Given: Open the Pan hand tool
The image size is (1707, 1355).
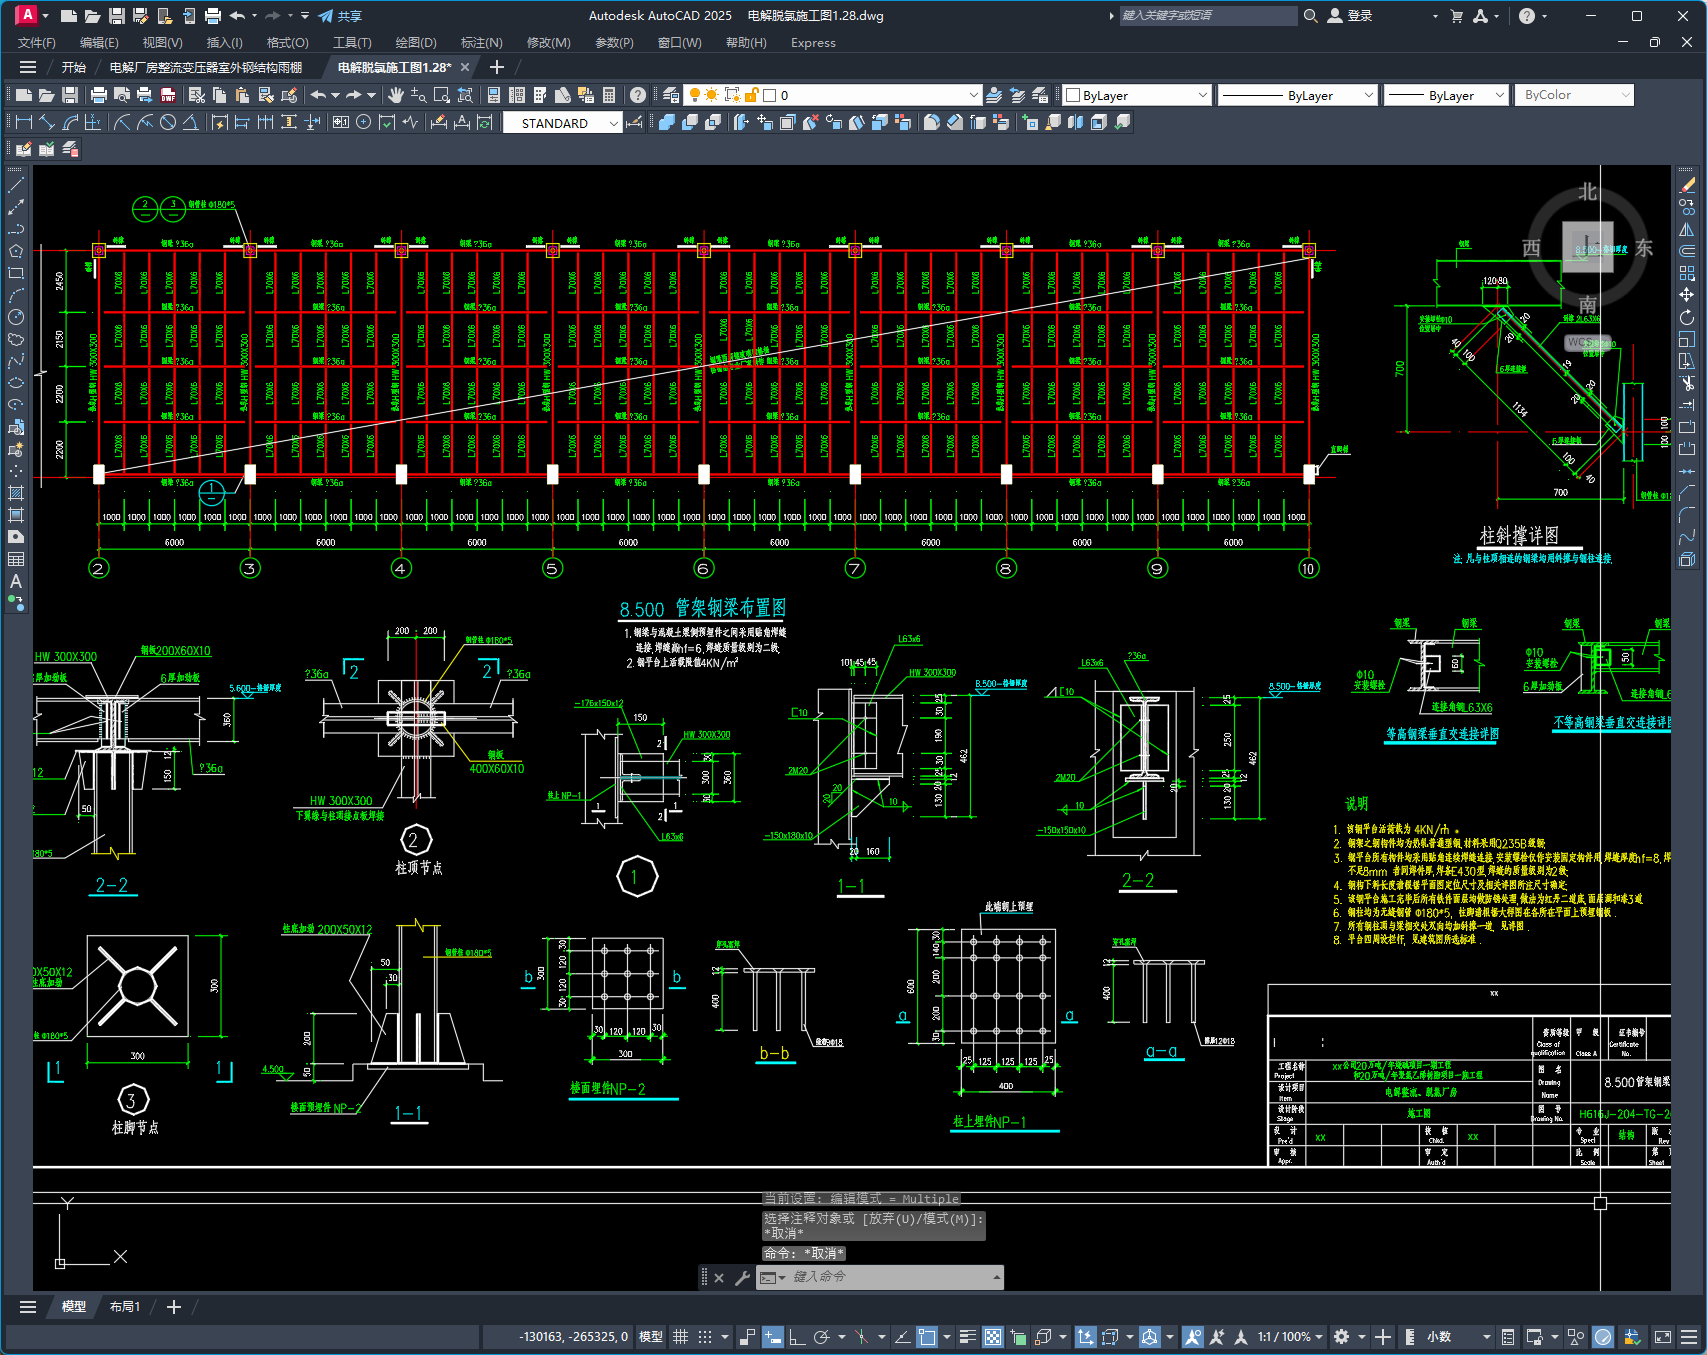Looking at the screenshot, I should pos(396,95).
